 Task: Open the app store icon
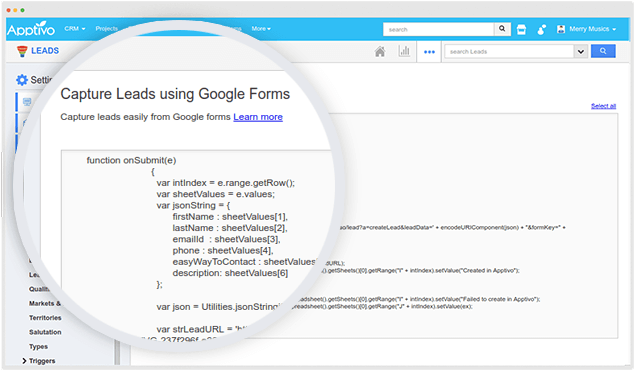click(x=522, y=29)
